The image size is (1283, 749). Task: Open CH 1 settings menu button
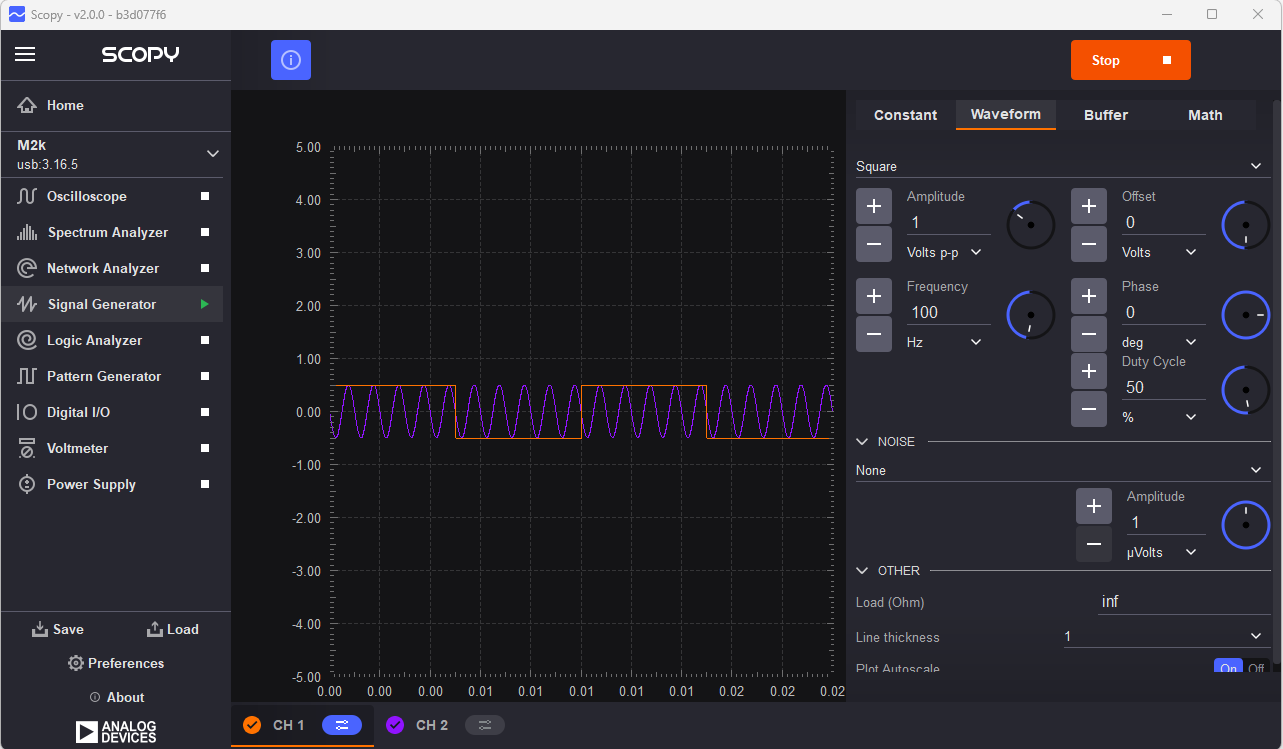[342, 725]
